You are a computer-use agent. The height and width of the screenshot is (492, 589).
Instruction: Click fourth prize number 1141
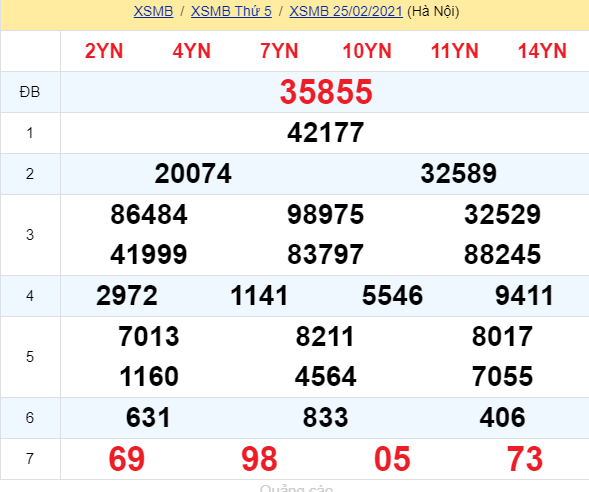(259, 296)
